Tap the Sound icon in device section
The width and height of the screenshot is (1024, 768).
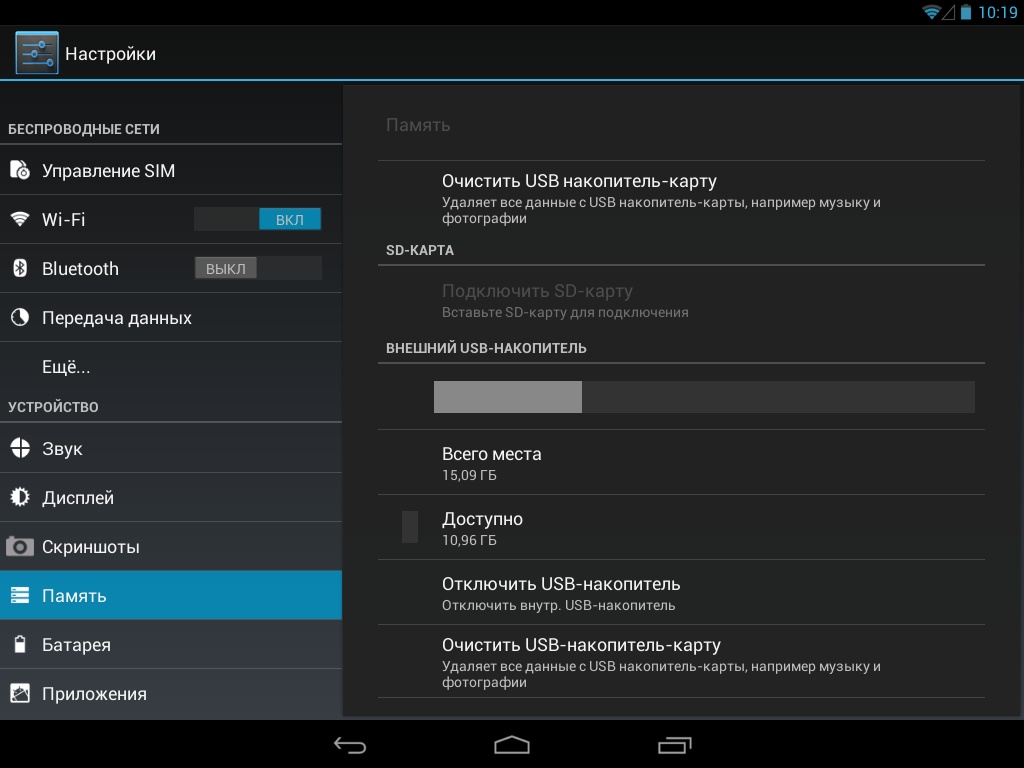point(20,448)
